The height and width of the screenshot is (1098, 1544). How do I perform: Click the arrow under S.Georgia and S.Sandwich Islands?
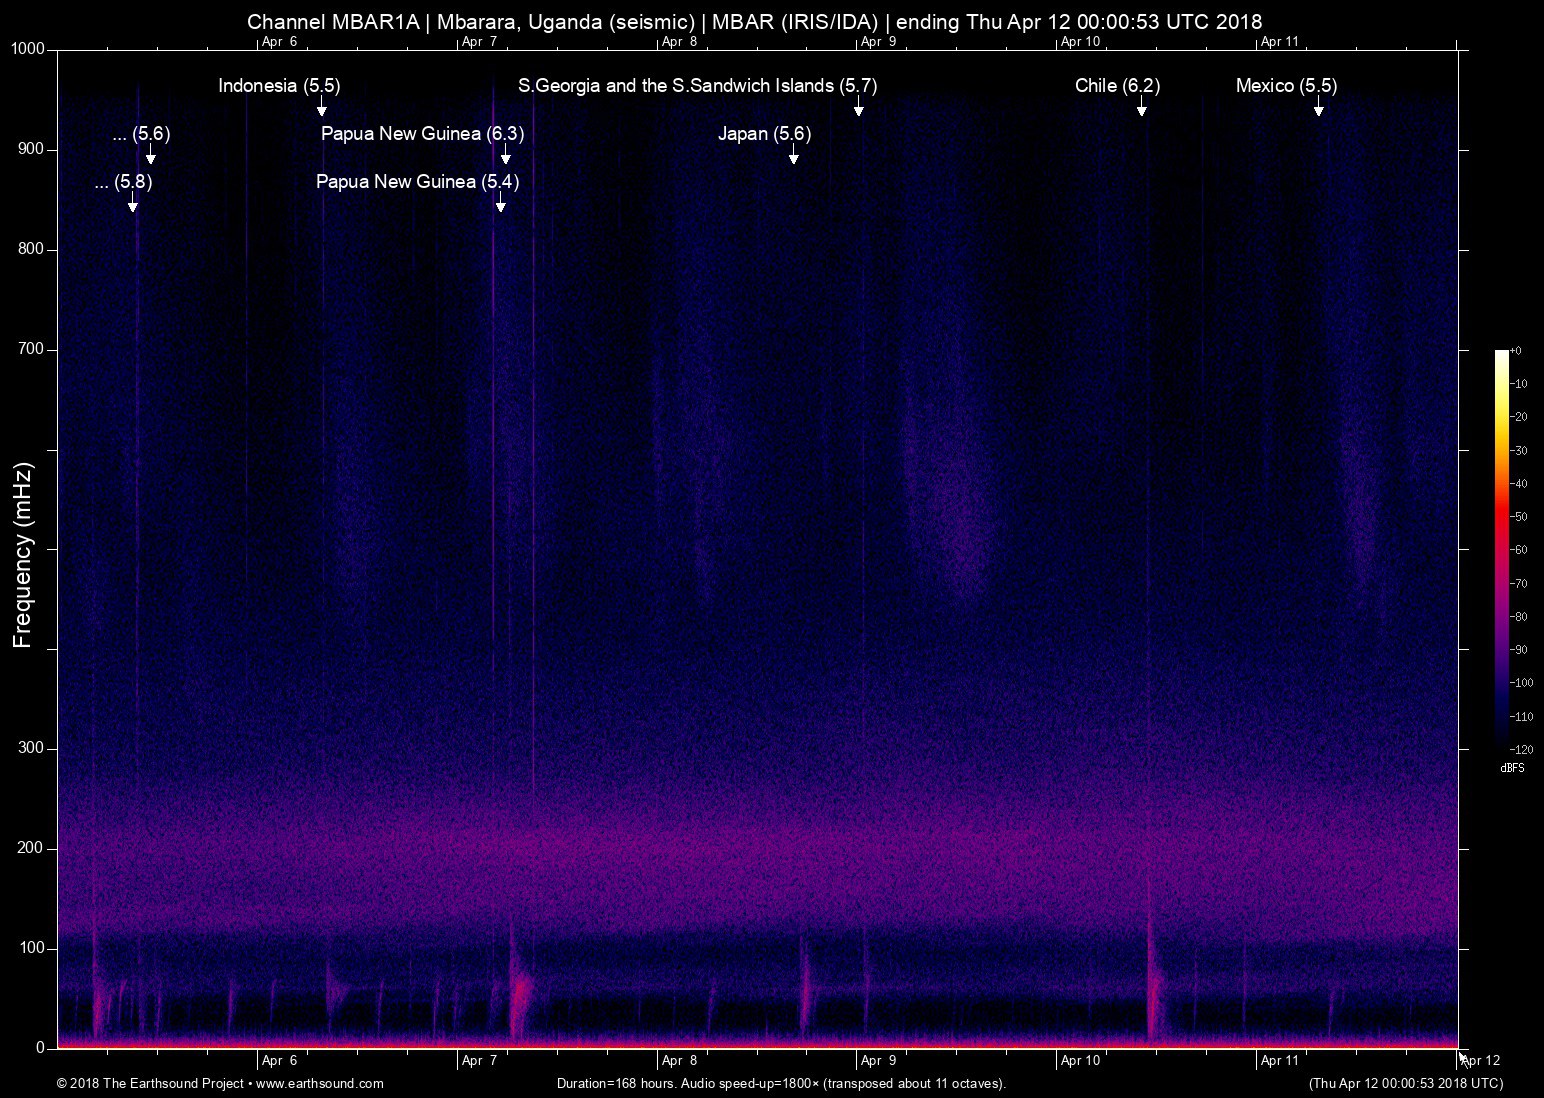coord(858,107)
